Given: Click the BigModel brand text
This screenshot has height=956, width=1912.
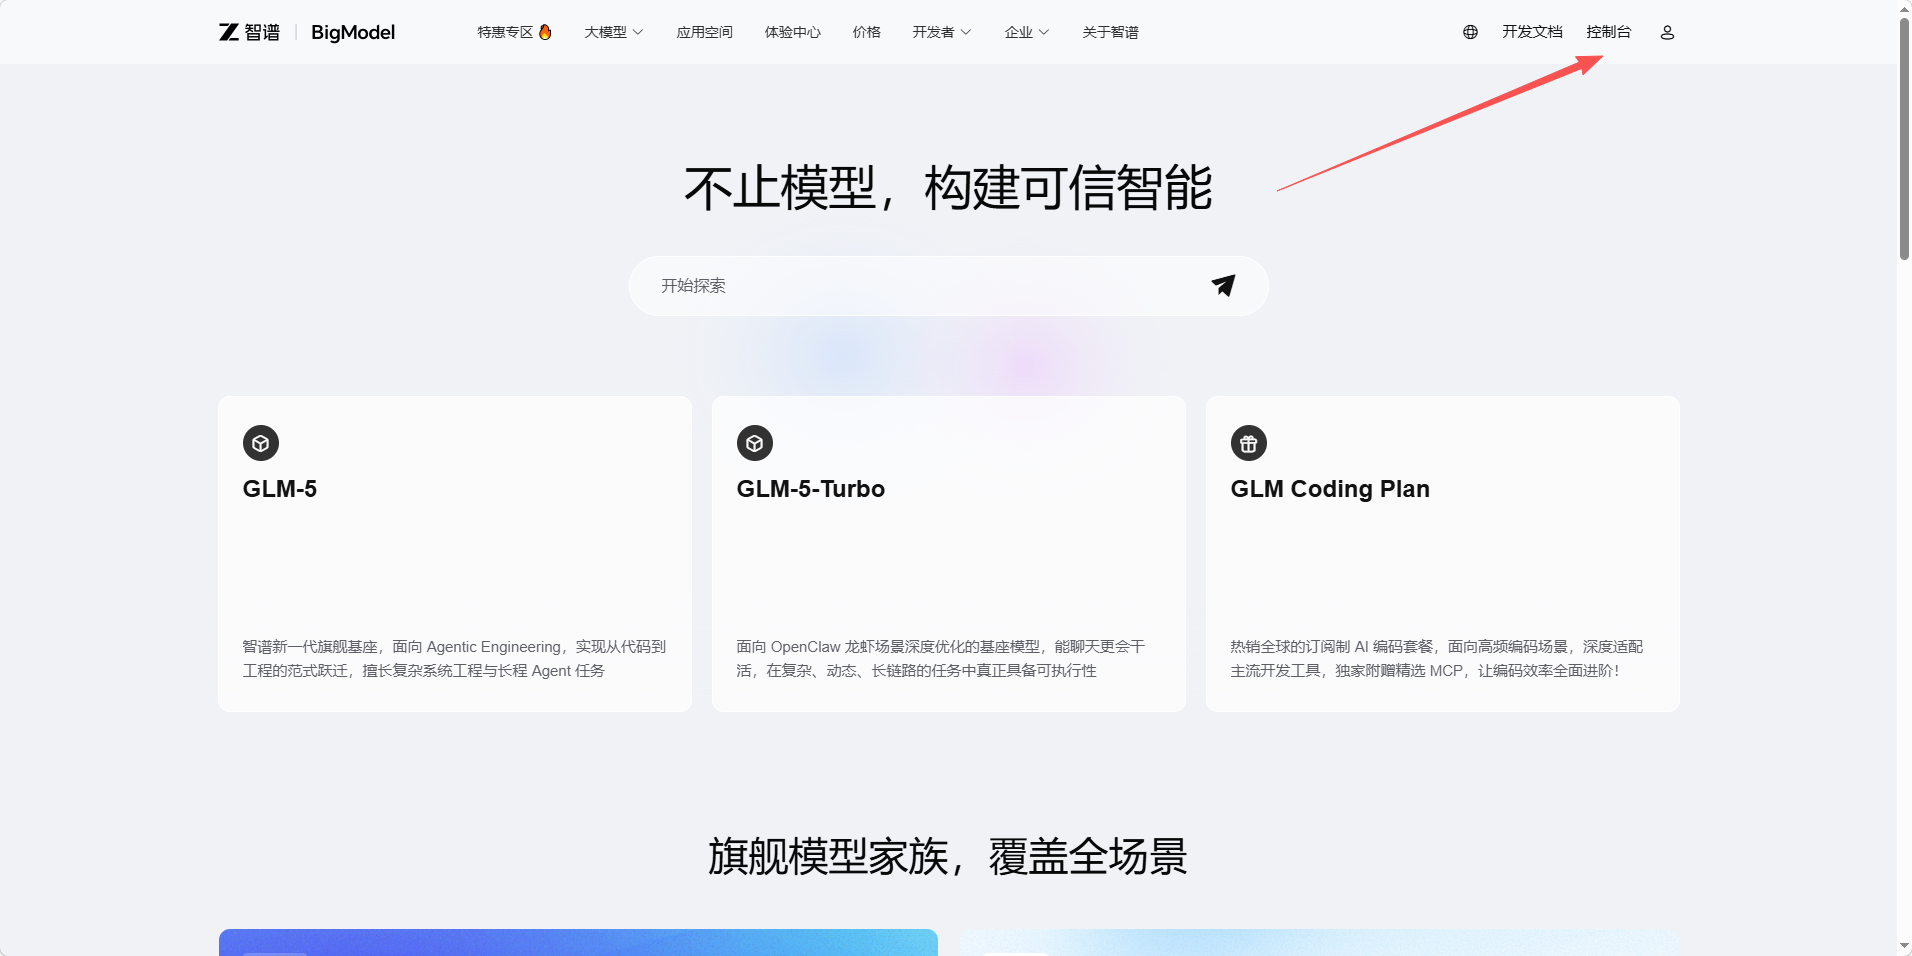Looking at the screenshot, I should [353, 32].
